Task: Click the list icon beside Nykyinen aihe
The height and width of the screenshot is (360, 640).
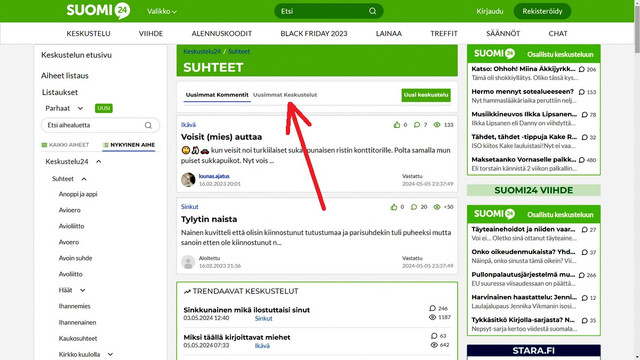Action: point(106,145)
